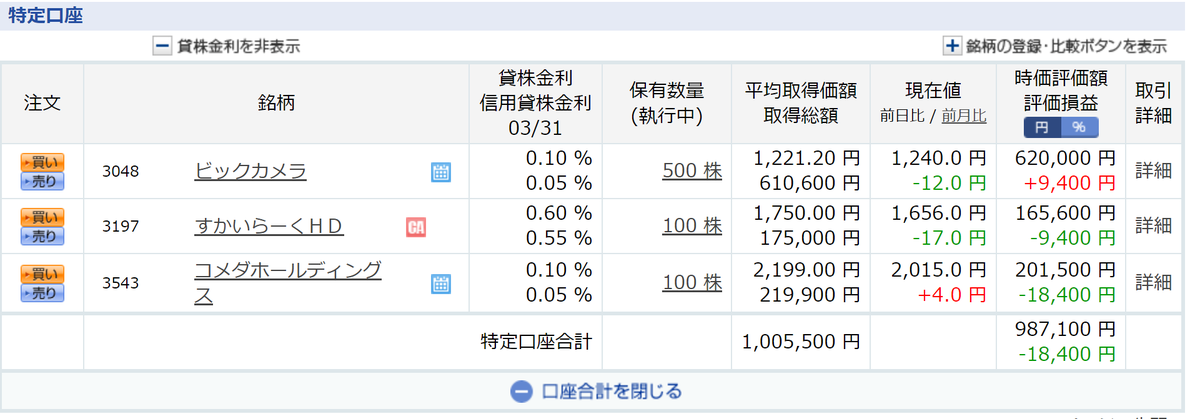
Task: Open ビックカメラ stock link
Action: [250, 171]
